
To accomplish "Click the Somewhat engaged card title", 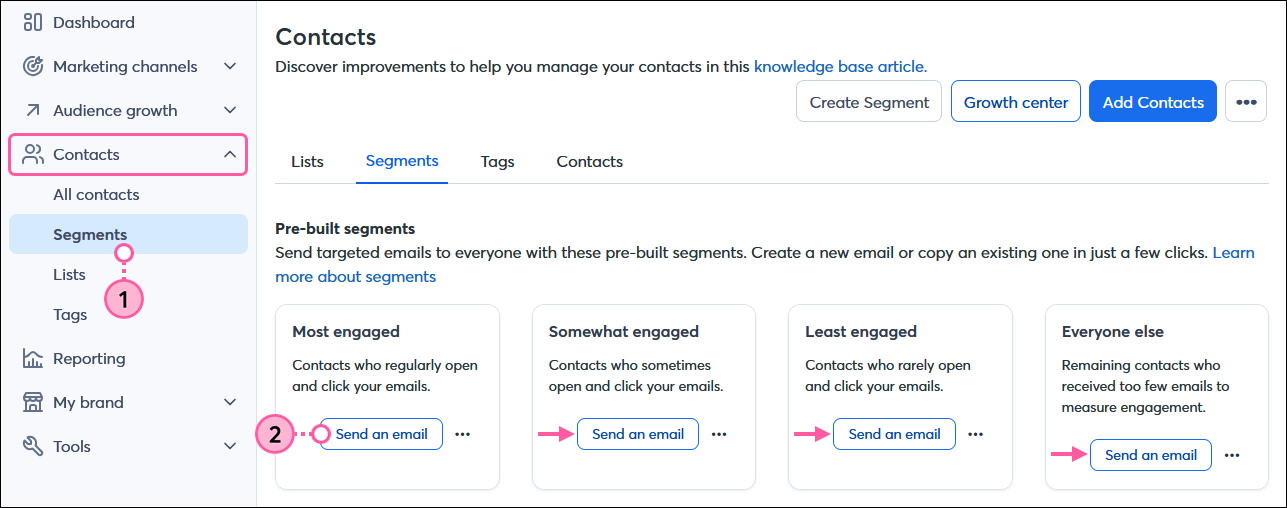I will [x=624, y=331].
